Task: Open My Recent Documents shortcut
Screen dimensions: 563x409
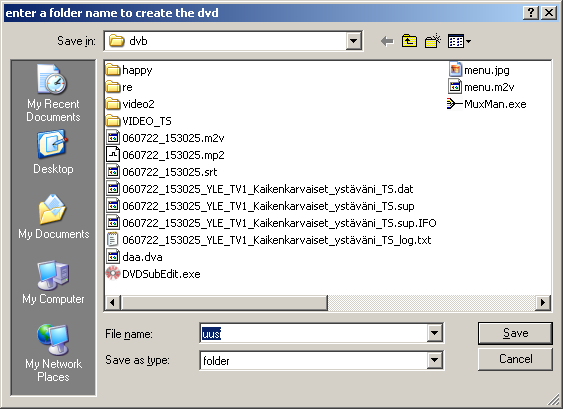Action: tap(53, 93)
